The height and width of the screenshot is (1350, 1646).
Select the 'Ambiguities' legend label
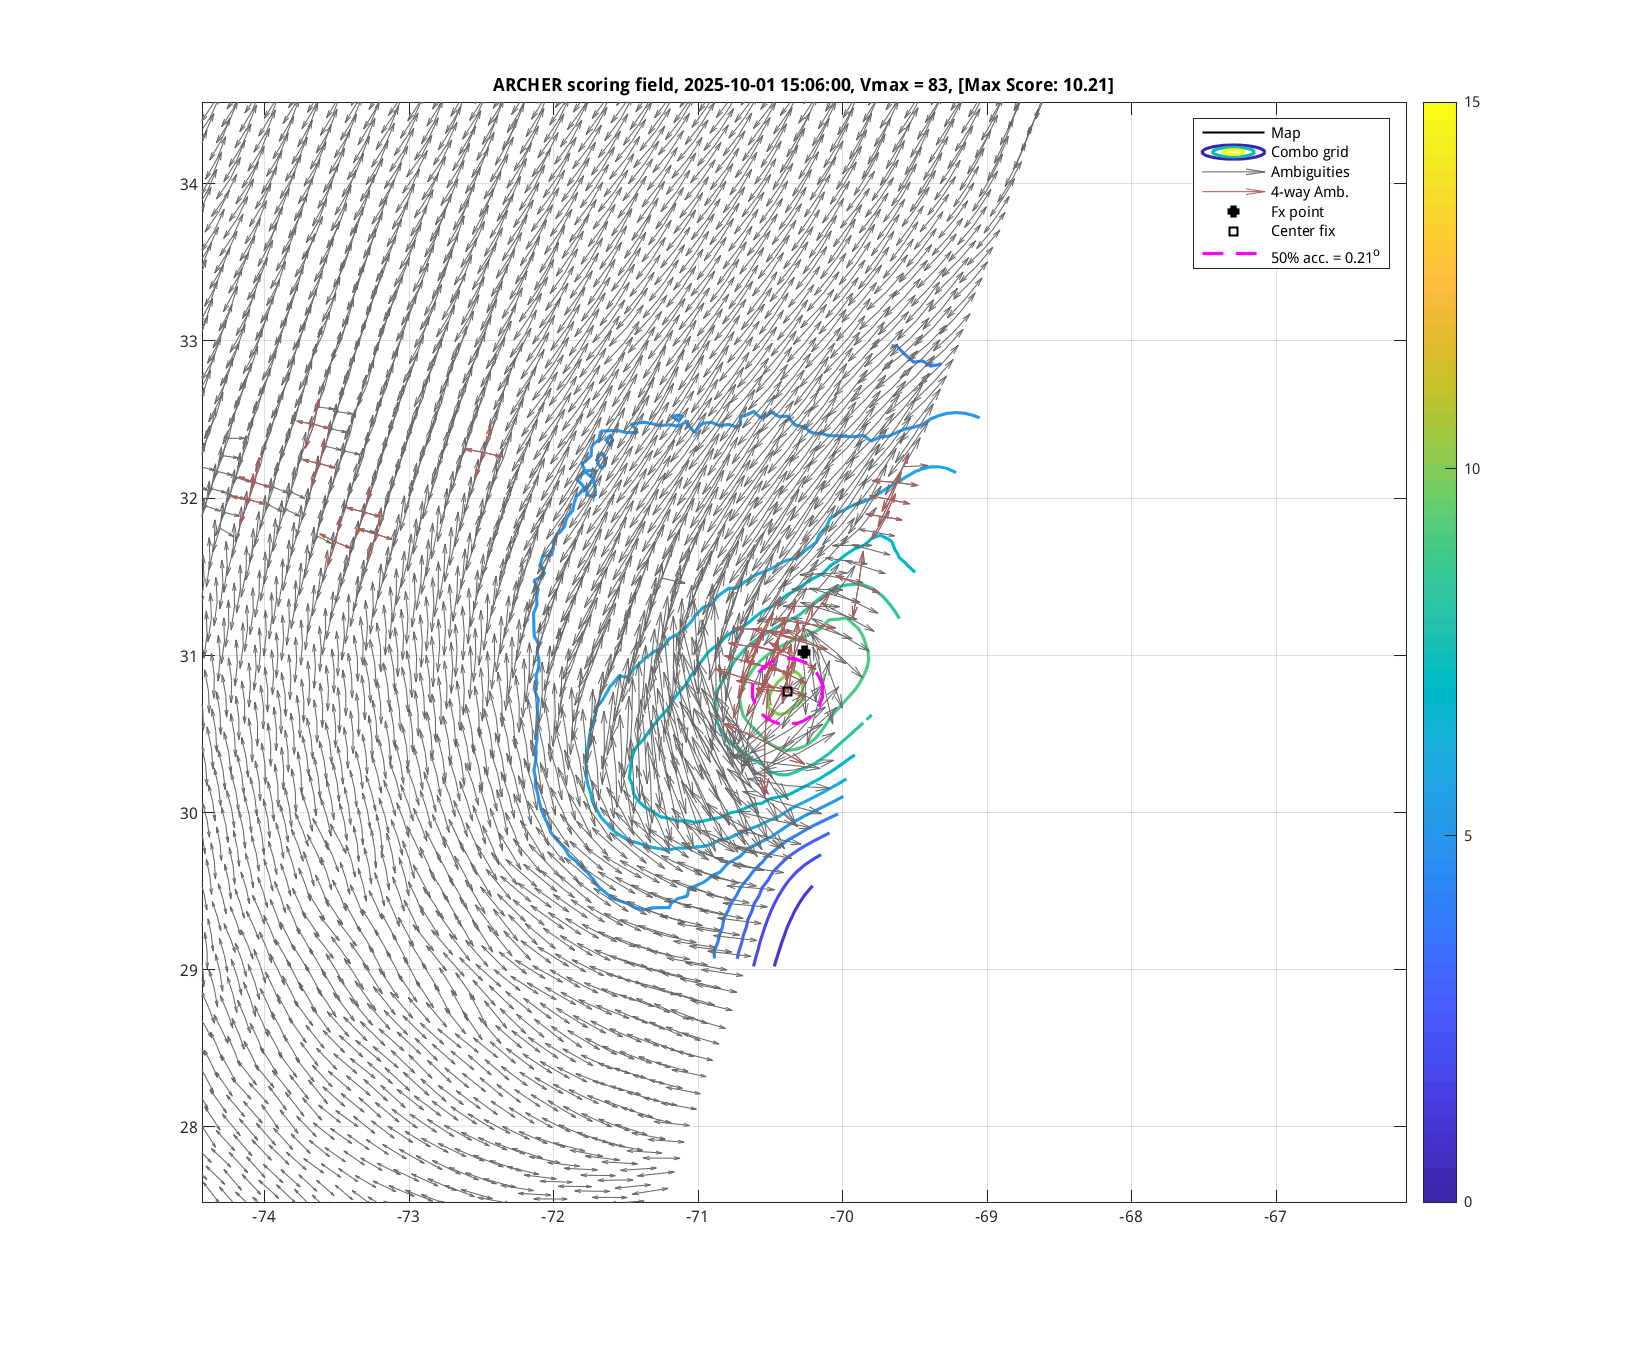(1310, 172)
